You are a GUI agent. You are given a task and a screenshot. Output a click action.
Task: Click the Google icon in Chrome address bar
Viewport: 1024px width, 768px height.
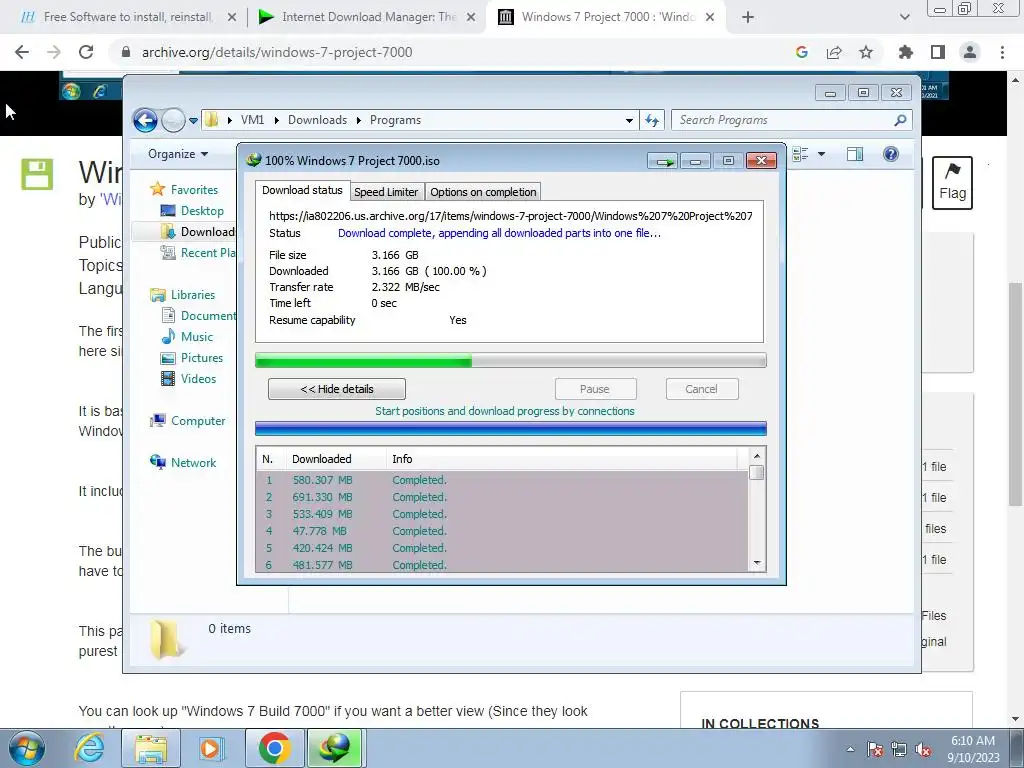pos(802,52)
